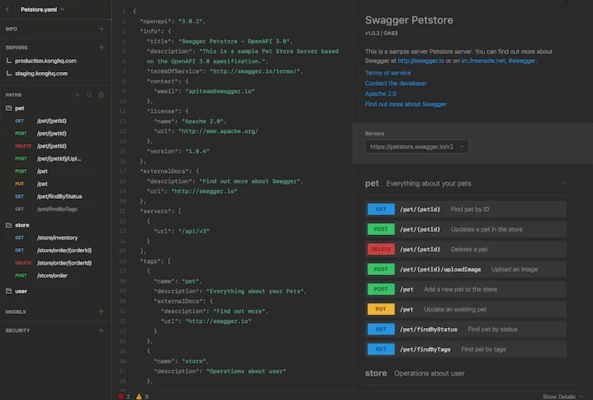Screen dimensions: 593x400
Task: Expand POST uploadImage operation in preview
Action: 466,269
